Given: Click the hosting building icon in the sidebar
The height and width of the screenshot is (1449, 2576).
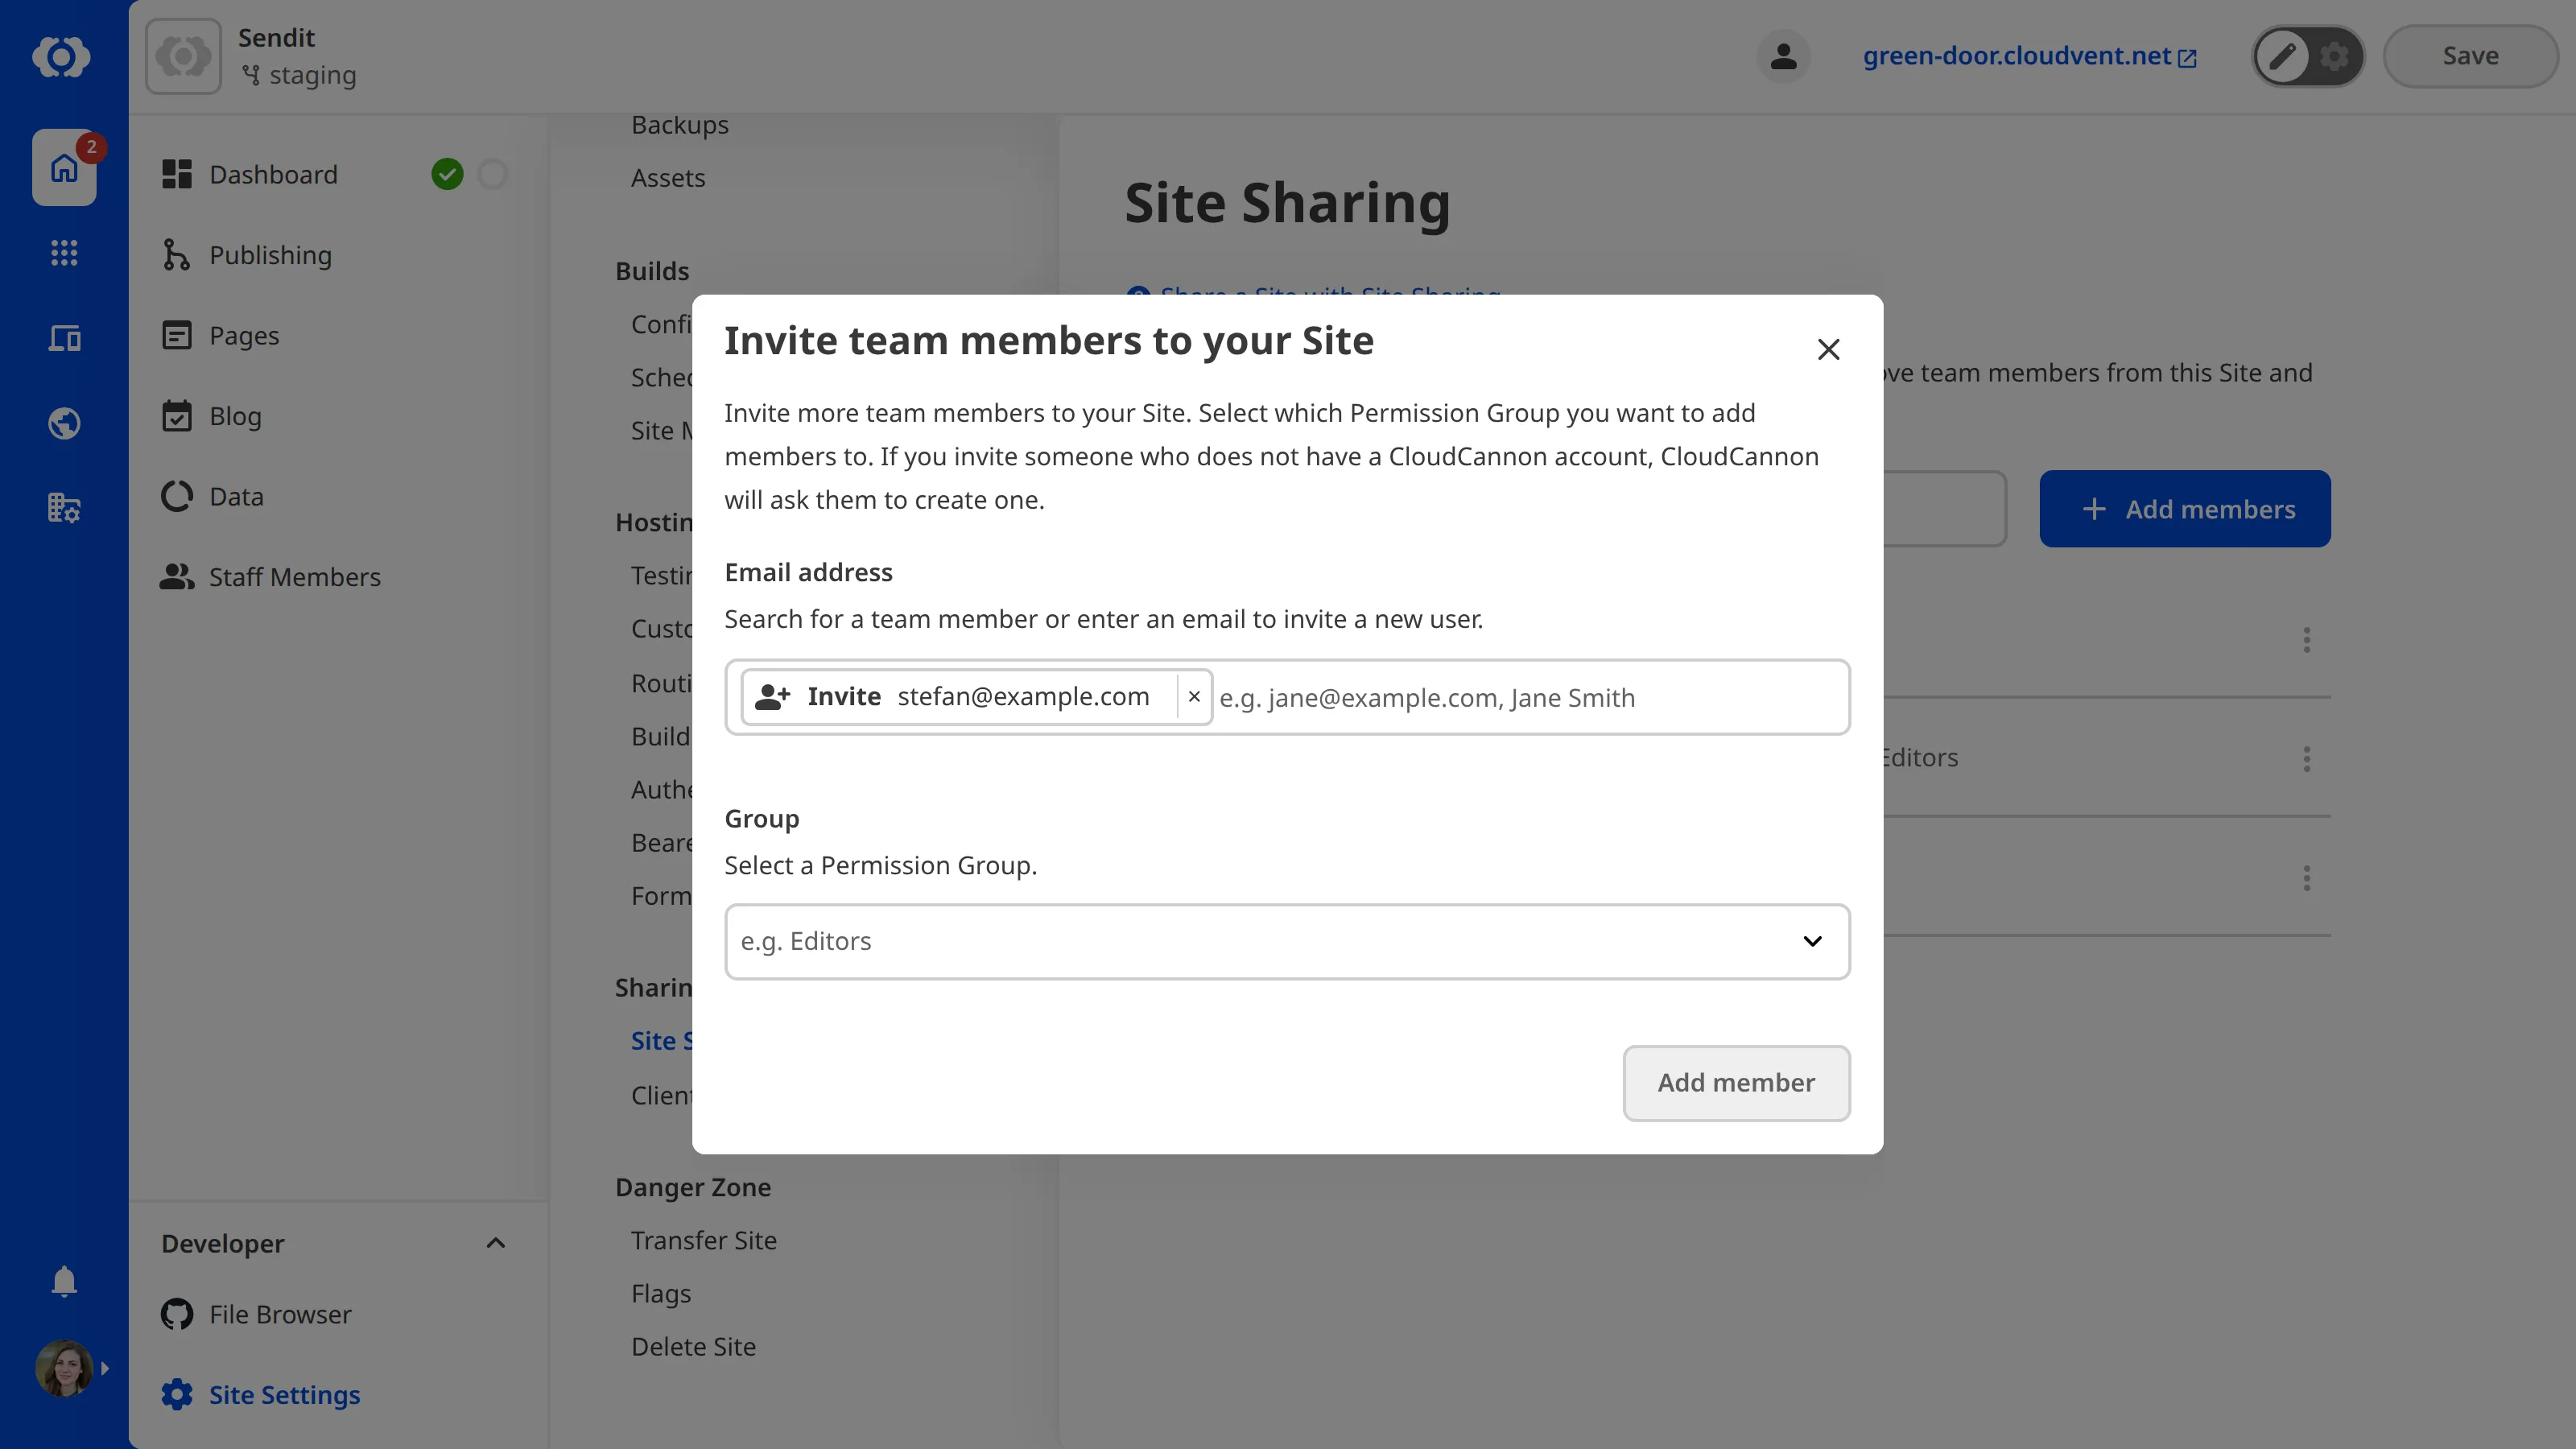Looking at the screenshot, I should pos(64,508).
